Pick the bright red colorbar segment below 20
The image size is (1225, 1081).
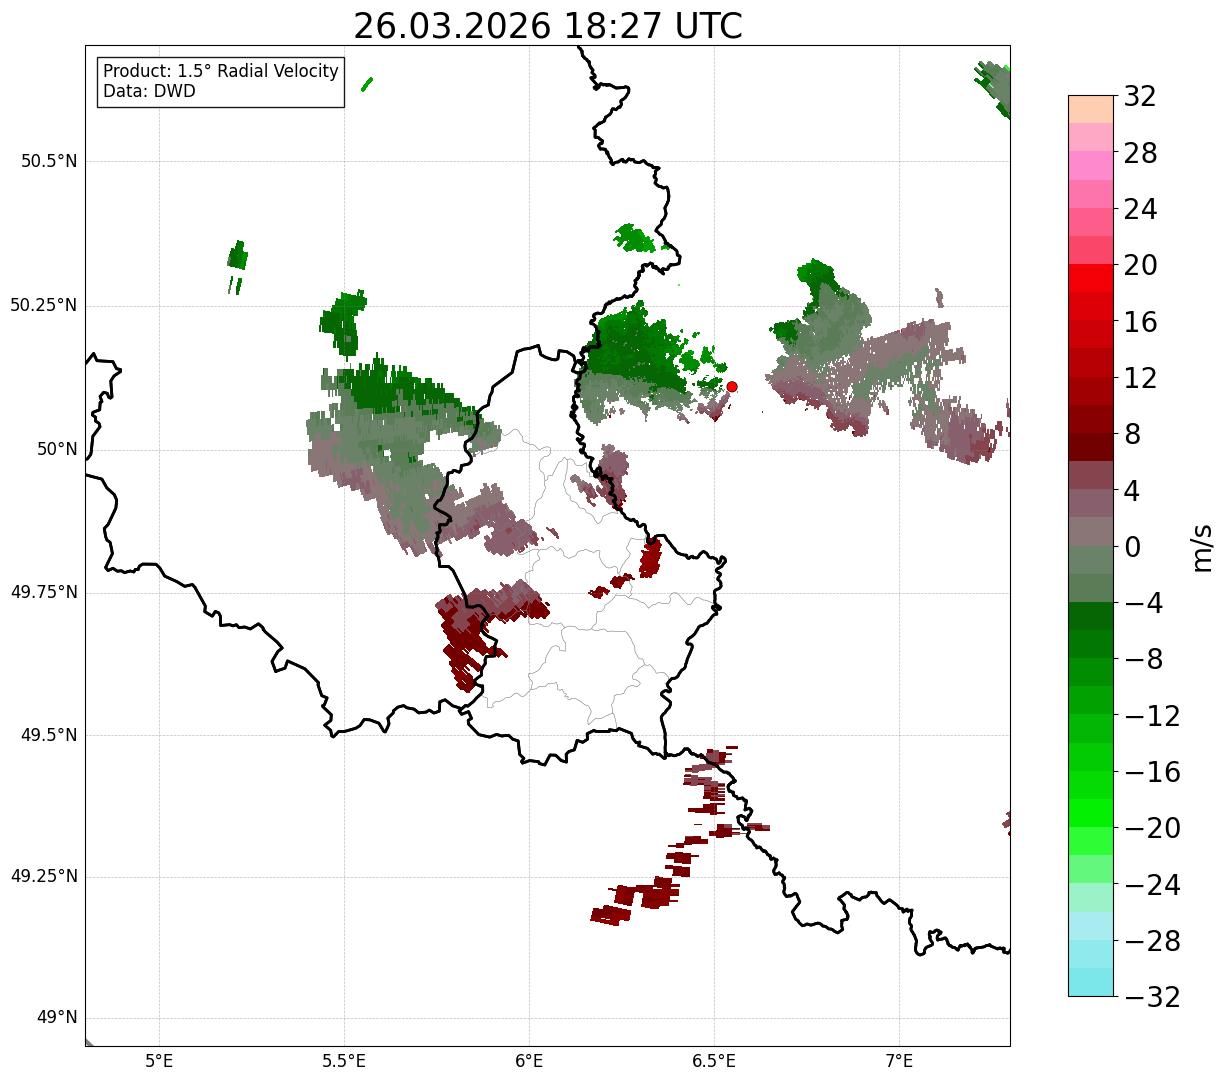(x=1091, y=278)
